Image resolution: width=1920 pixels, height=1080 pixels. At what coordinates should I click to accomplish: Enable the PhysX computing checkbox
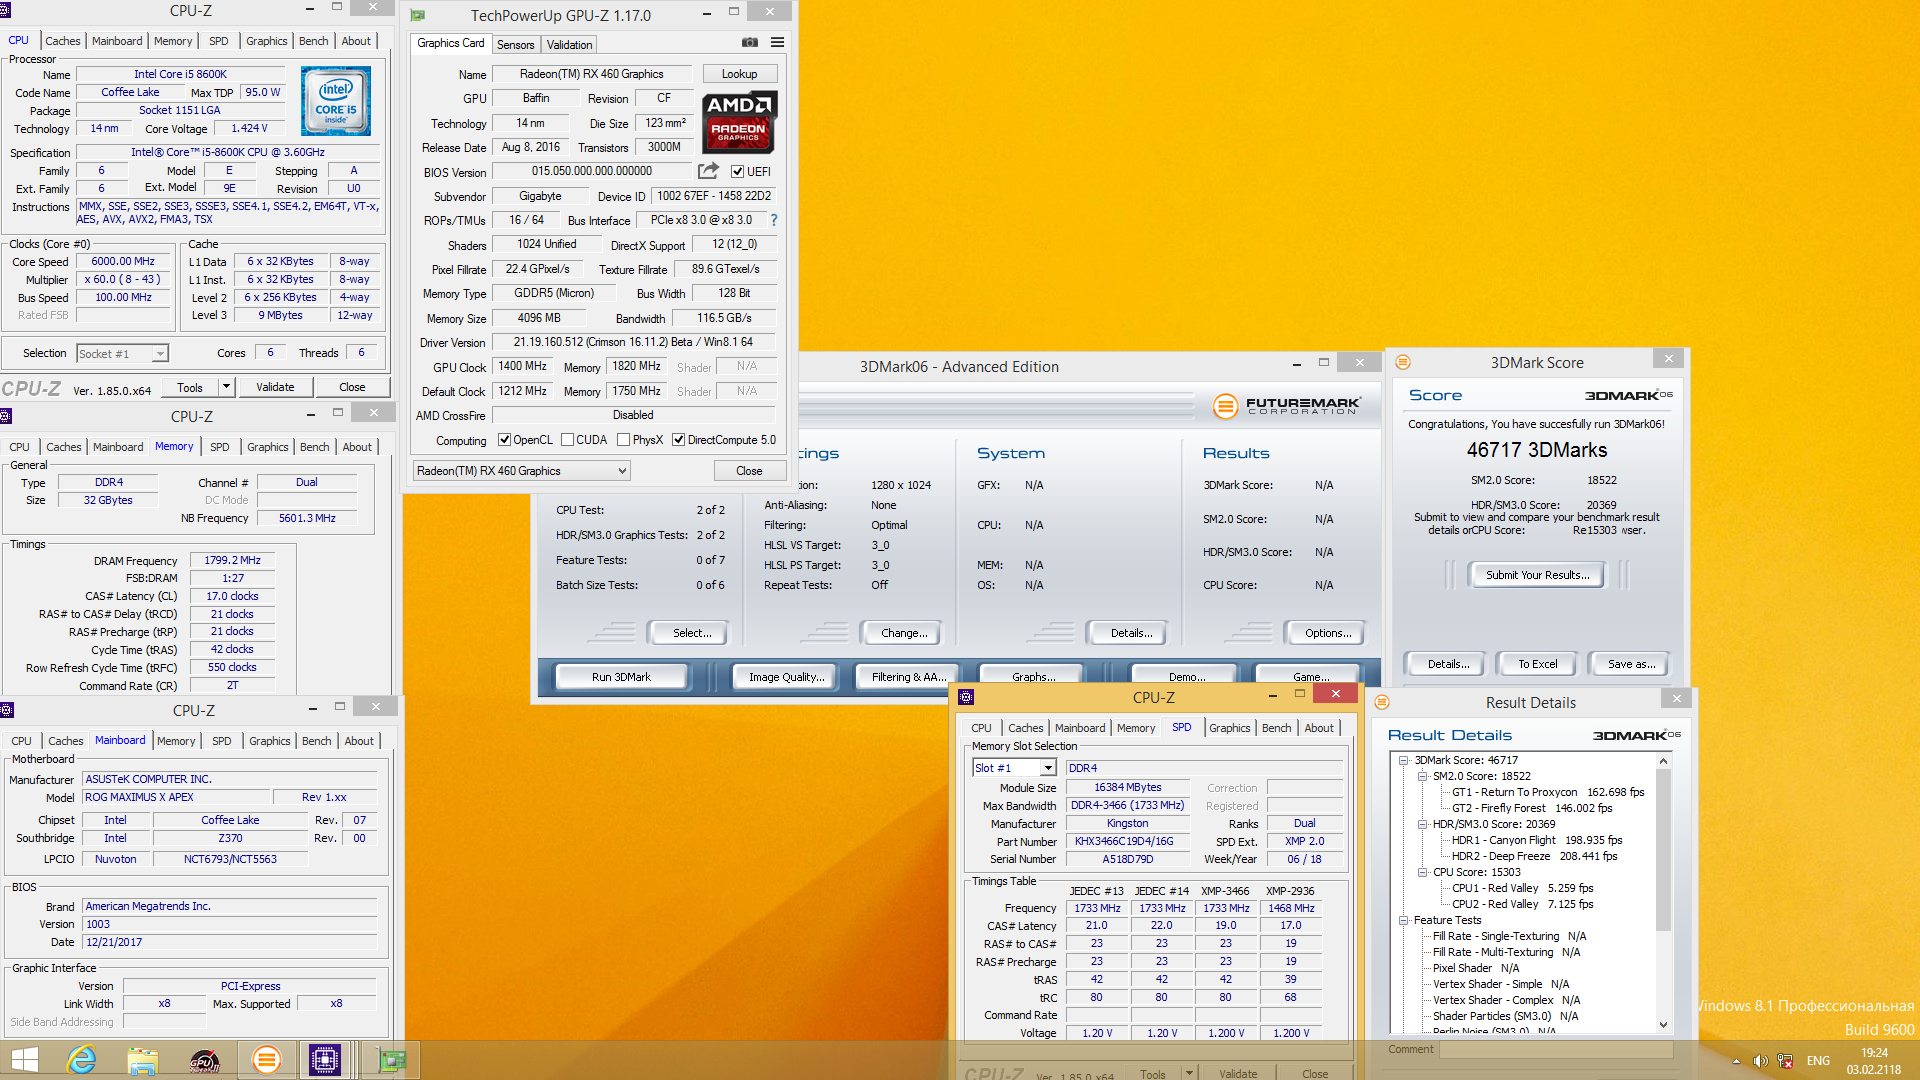tap(623, 440)
